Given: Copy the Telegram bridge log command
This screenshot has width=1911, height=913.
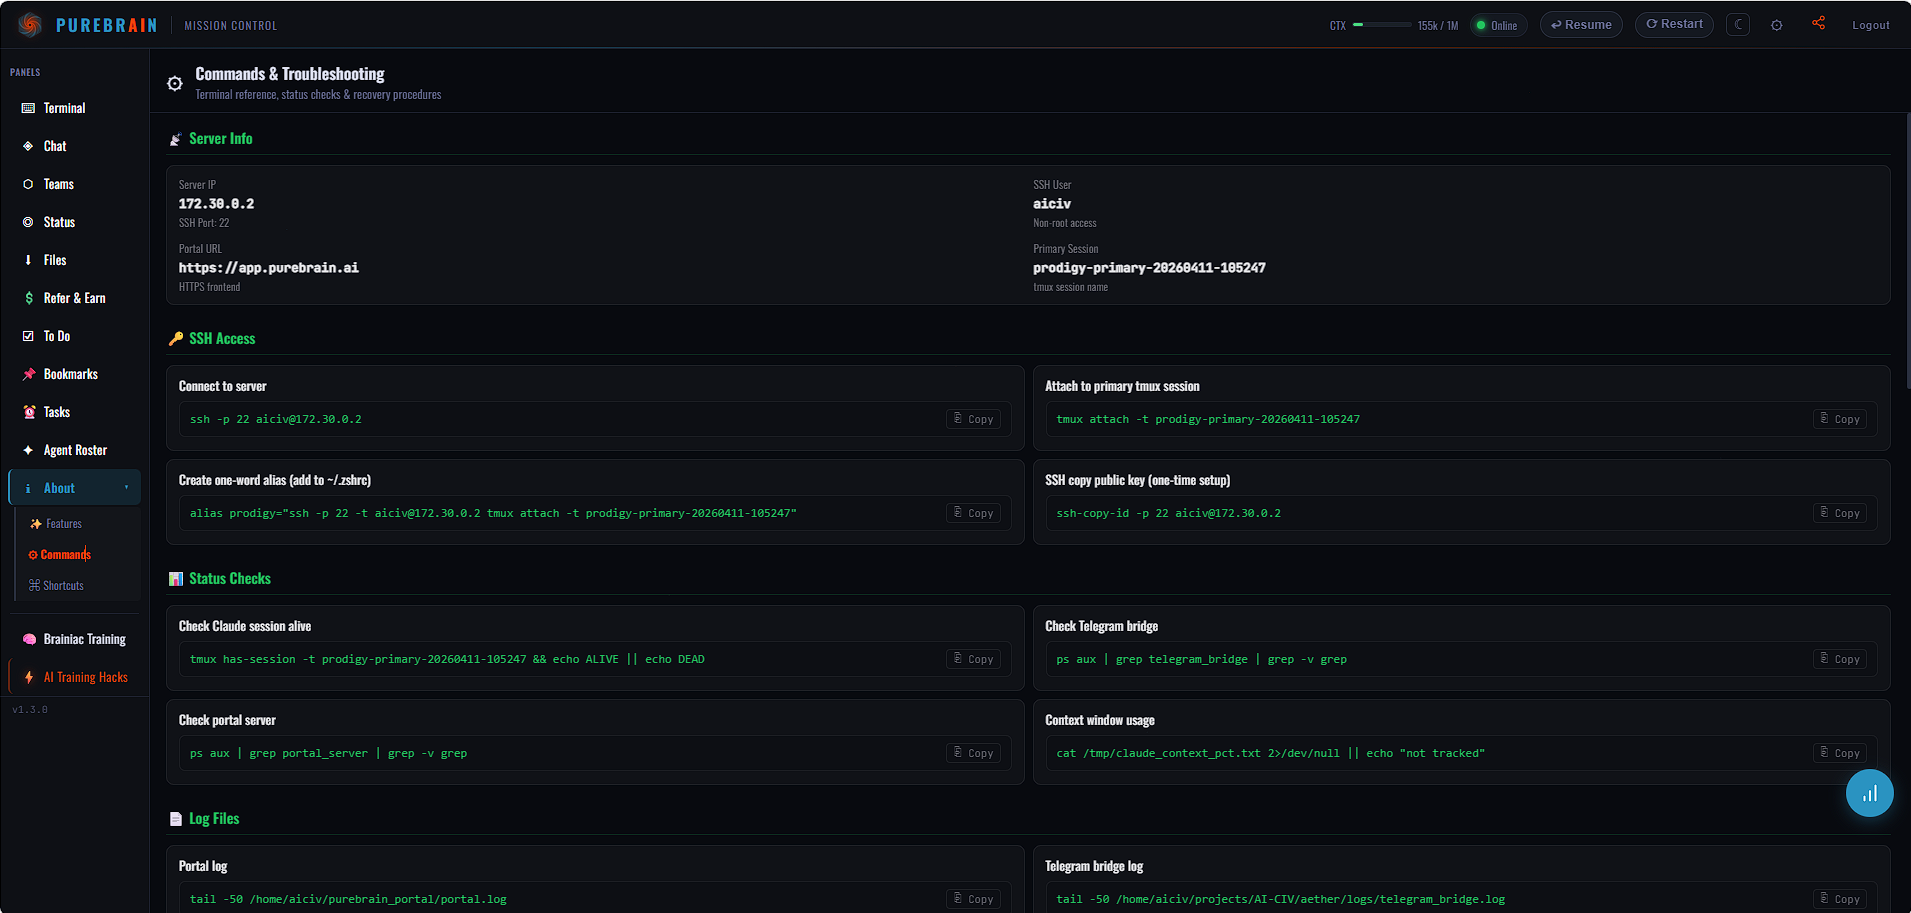Looking at the screenshot, I should pyautogui.click(x=1839, y=899).
